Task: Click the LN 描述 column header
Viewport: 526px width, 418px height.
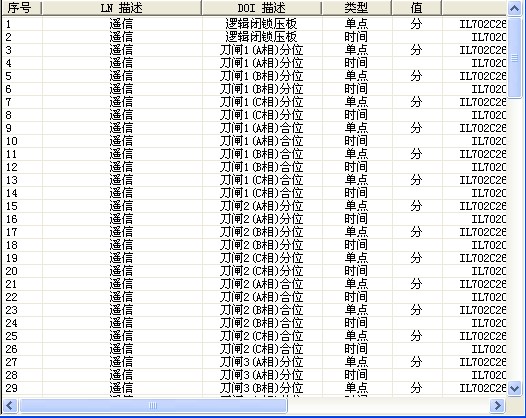Action: tap(122, 8)
